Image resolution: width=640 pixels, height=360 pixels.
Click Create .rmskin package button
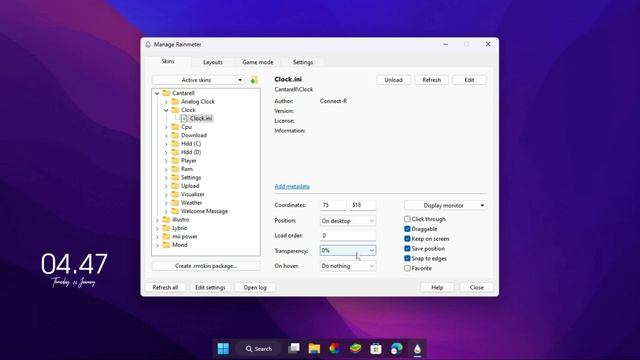[206, 266]
